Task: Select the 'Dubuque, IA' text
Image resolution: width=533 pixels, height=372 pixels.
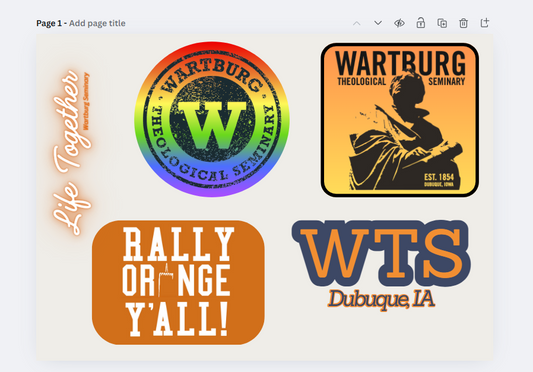Action: 381,299
